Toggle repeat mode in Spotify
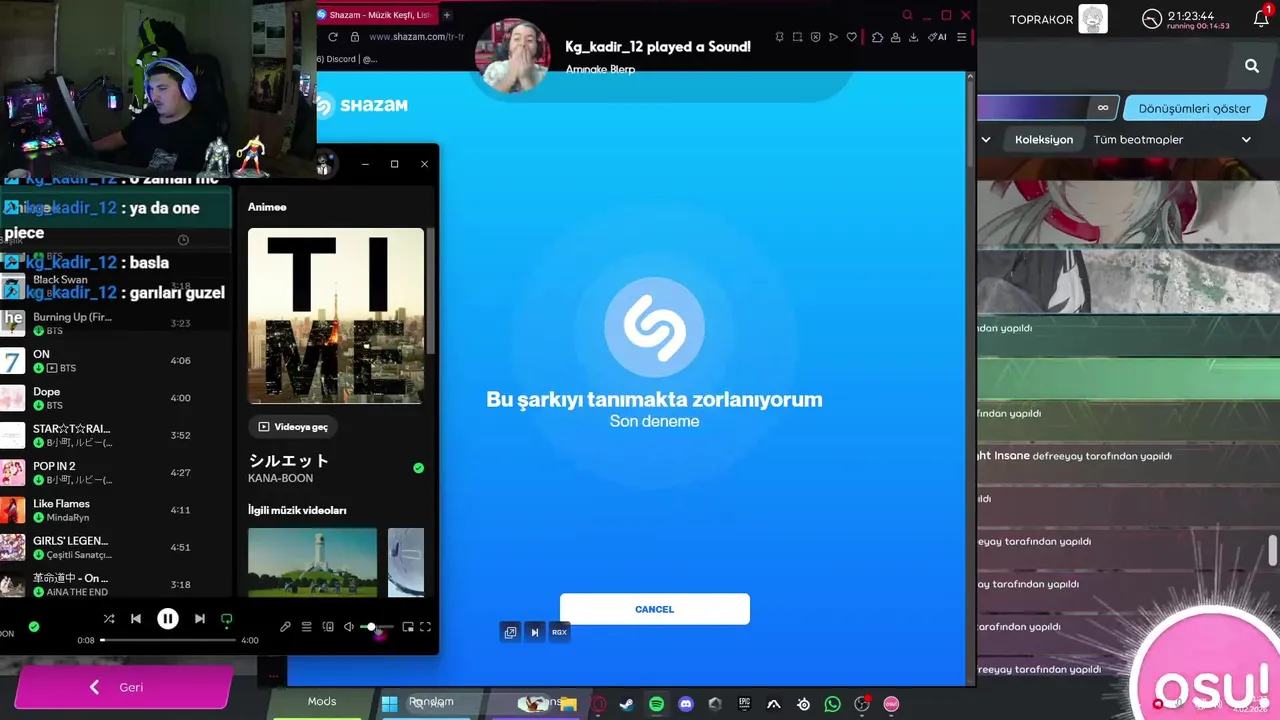Viewport: 1280px width, 720px height. pos(226,620)
